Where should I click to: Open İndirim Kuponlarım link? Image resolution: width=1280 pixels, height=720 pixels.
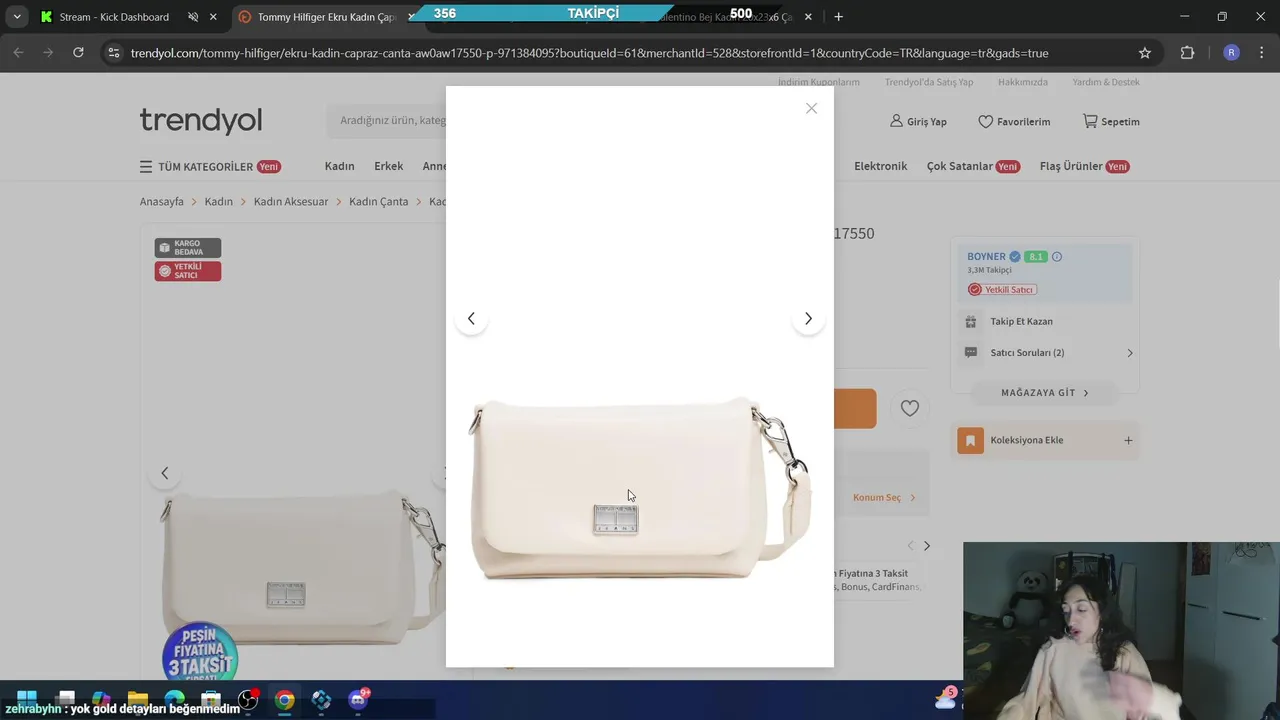click(819, 82)
